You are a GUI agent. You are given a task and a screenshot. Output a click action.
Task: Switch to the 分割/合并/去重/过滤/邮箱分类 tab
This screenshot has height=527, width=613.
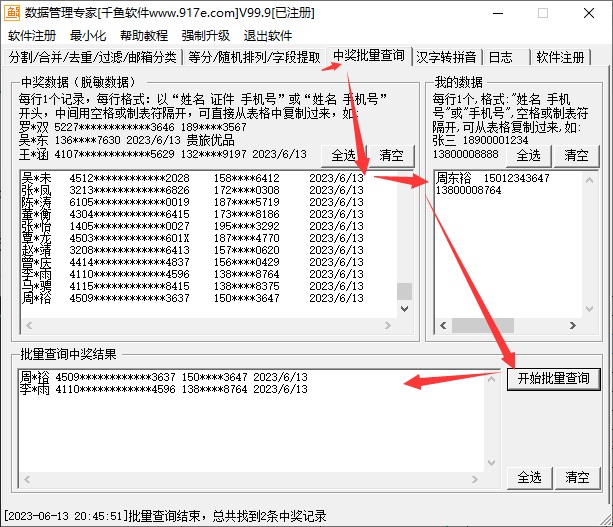pos(93,57)
